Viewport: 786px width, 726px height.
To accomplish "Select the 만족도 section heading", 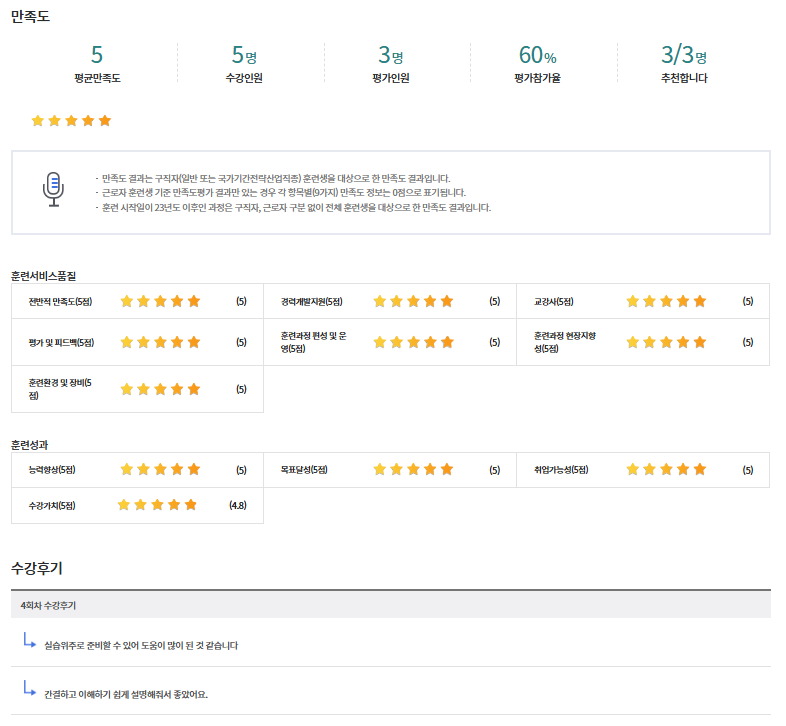I will tap(30, 16).
